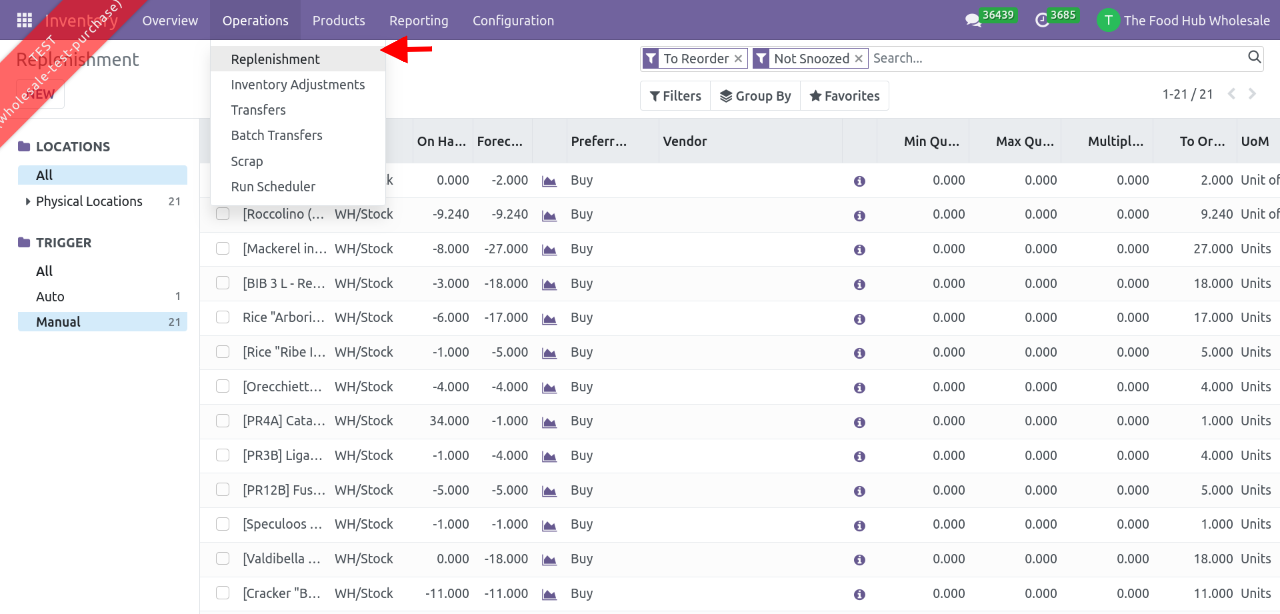Click info icon in Orecchiette row
This screenshot has height=614, width=1280.
tap(859, 388)
